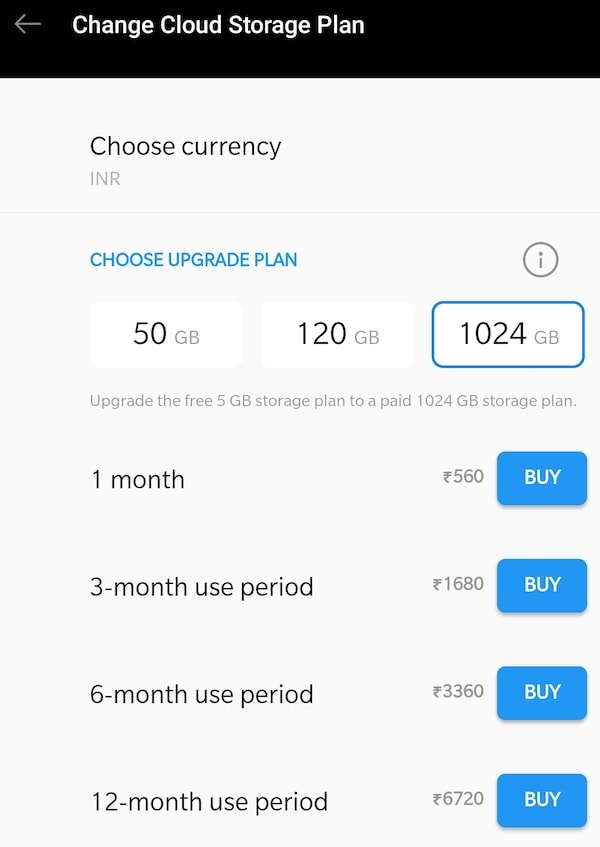Open the Choose currency selector
600x847 pixels.
point(185,159)
